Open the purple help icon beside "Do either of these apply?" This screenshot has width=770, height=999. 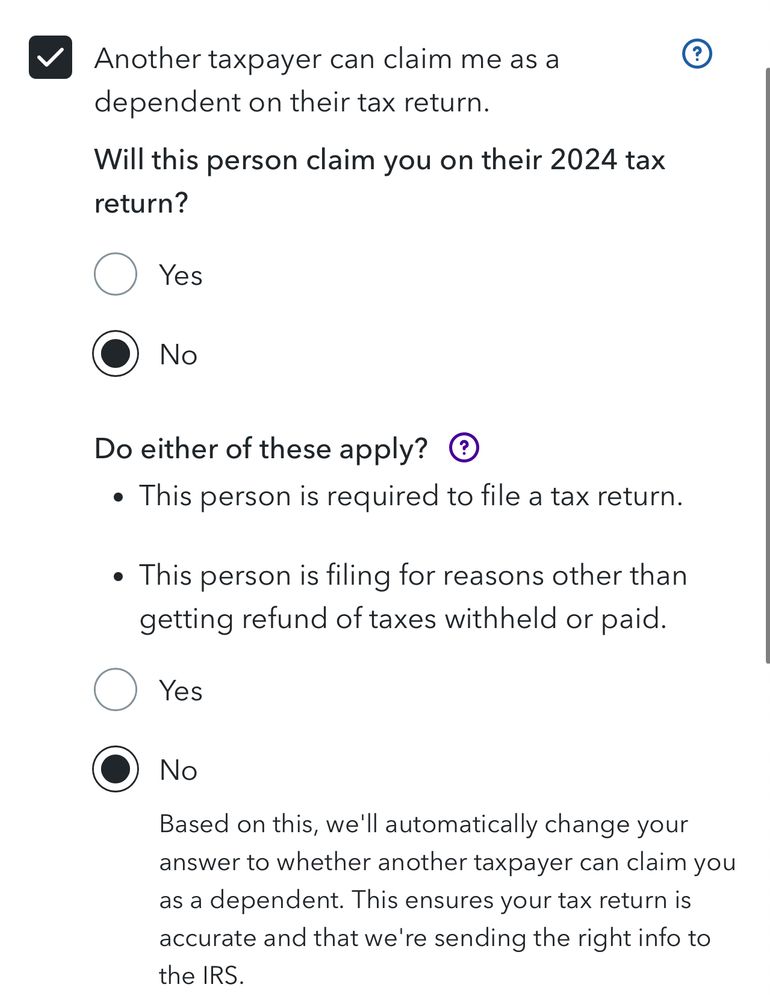(x=464, y=449)
